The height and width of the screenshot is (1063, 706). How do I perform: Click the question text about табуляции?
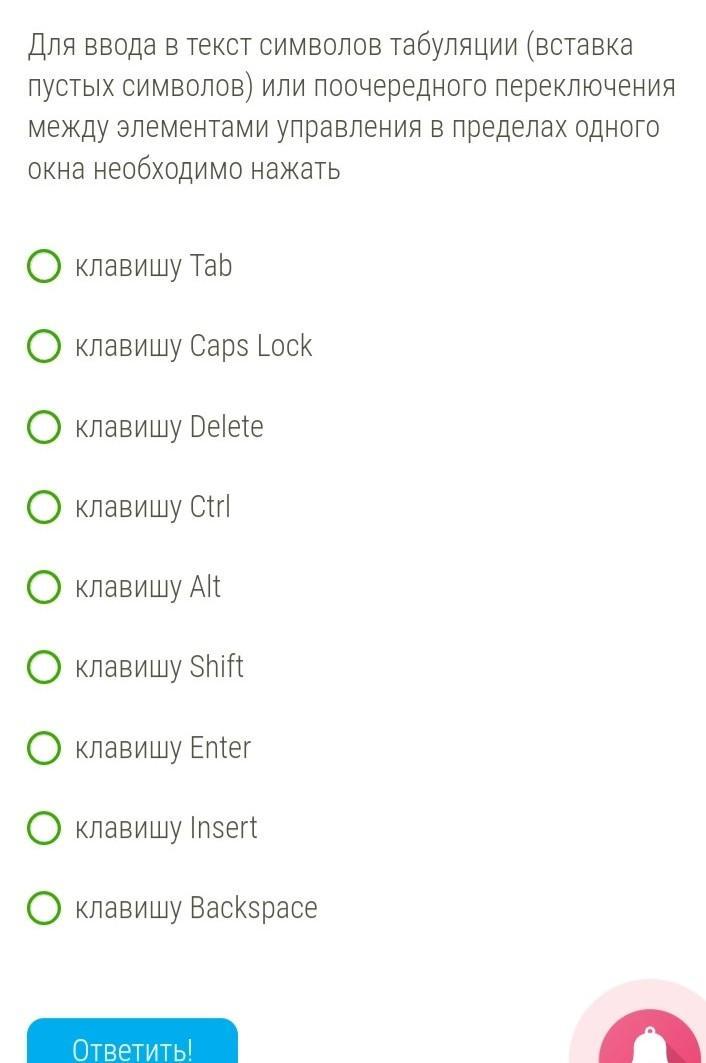[350, 108]
